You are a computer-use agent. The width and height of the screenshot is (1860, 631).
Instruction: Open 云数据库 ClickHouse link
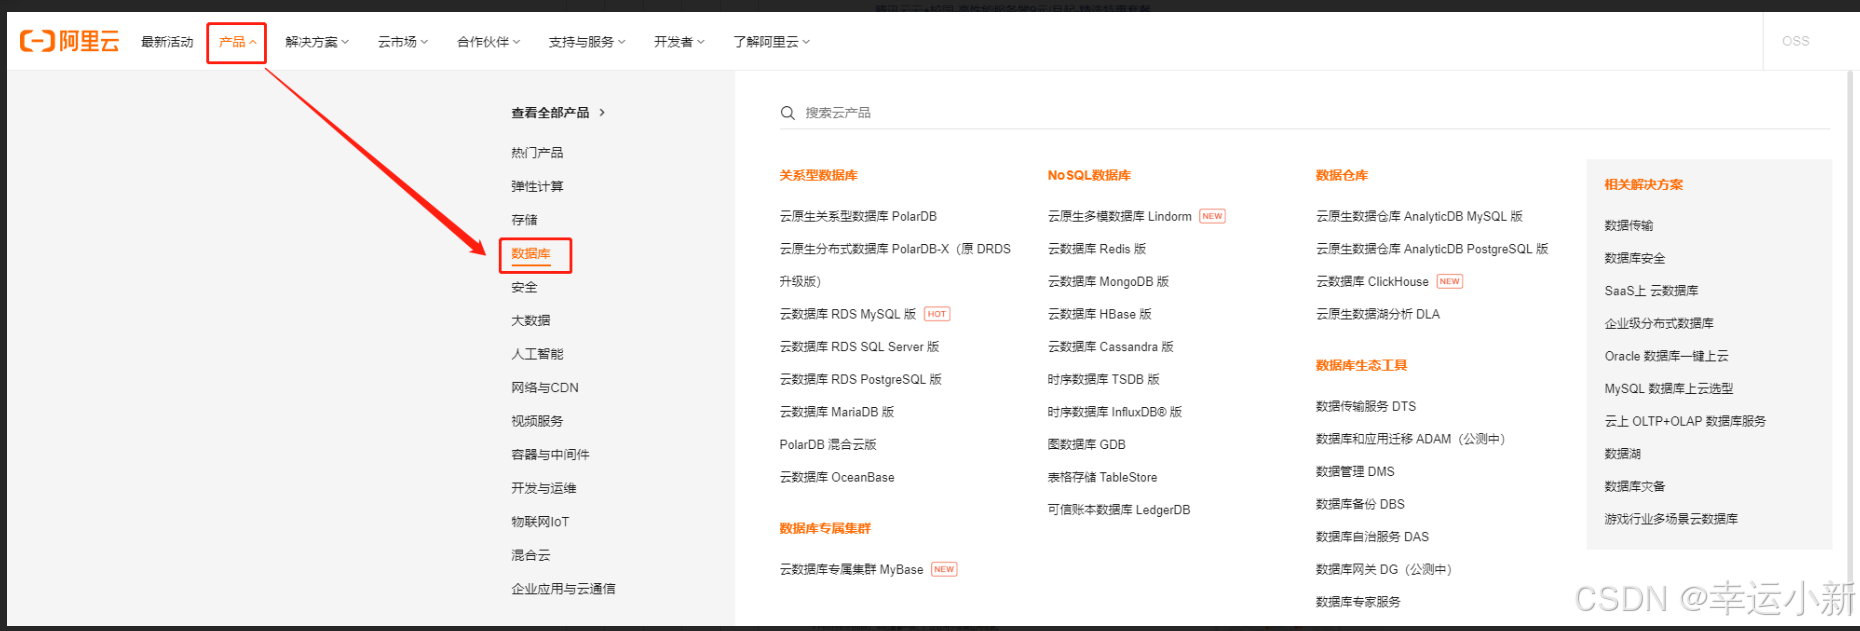1372,282
